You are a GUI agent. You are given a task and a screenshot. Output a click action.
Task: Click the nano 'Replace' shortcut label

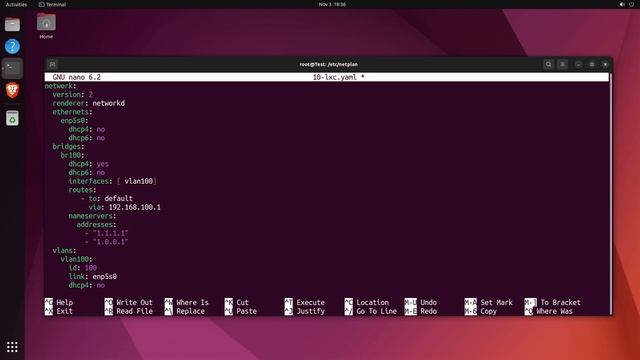pos(190,311)
